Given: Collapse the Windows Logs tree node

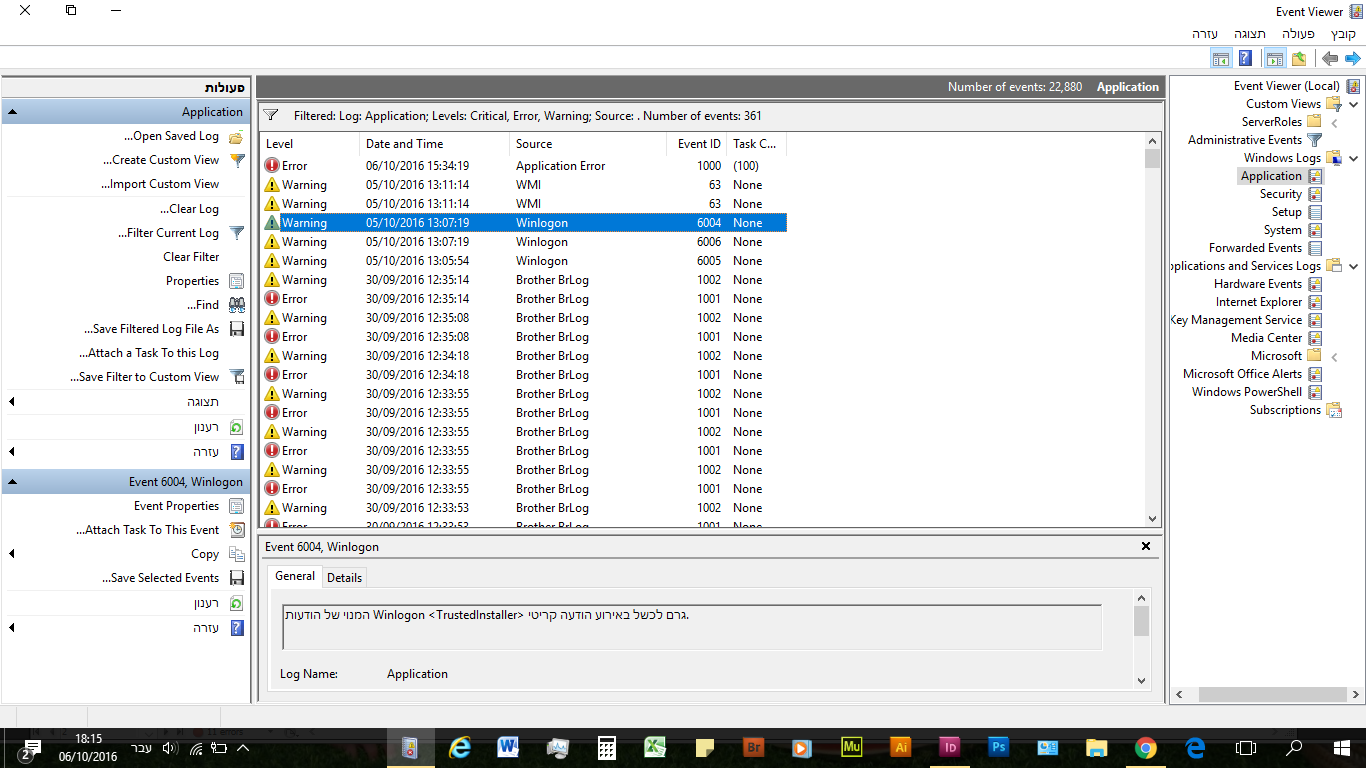Looking at the screenshot, I should click(1353, 158).
